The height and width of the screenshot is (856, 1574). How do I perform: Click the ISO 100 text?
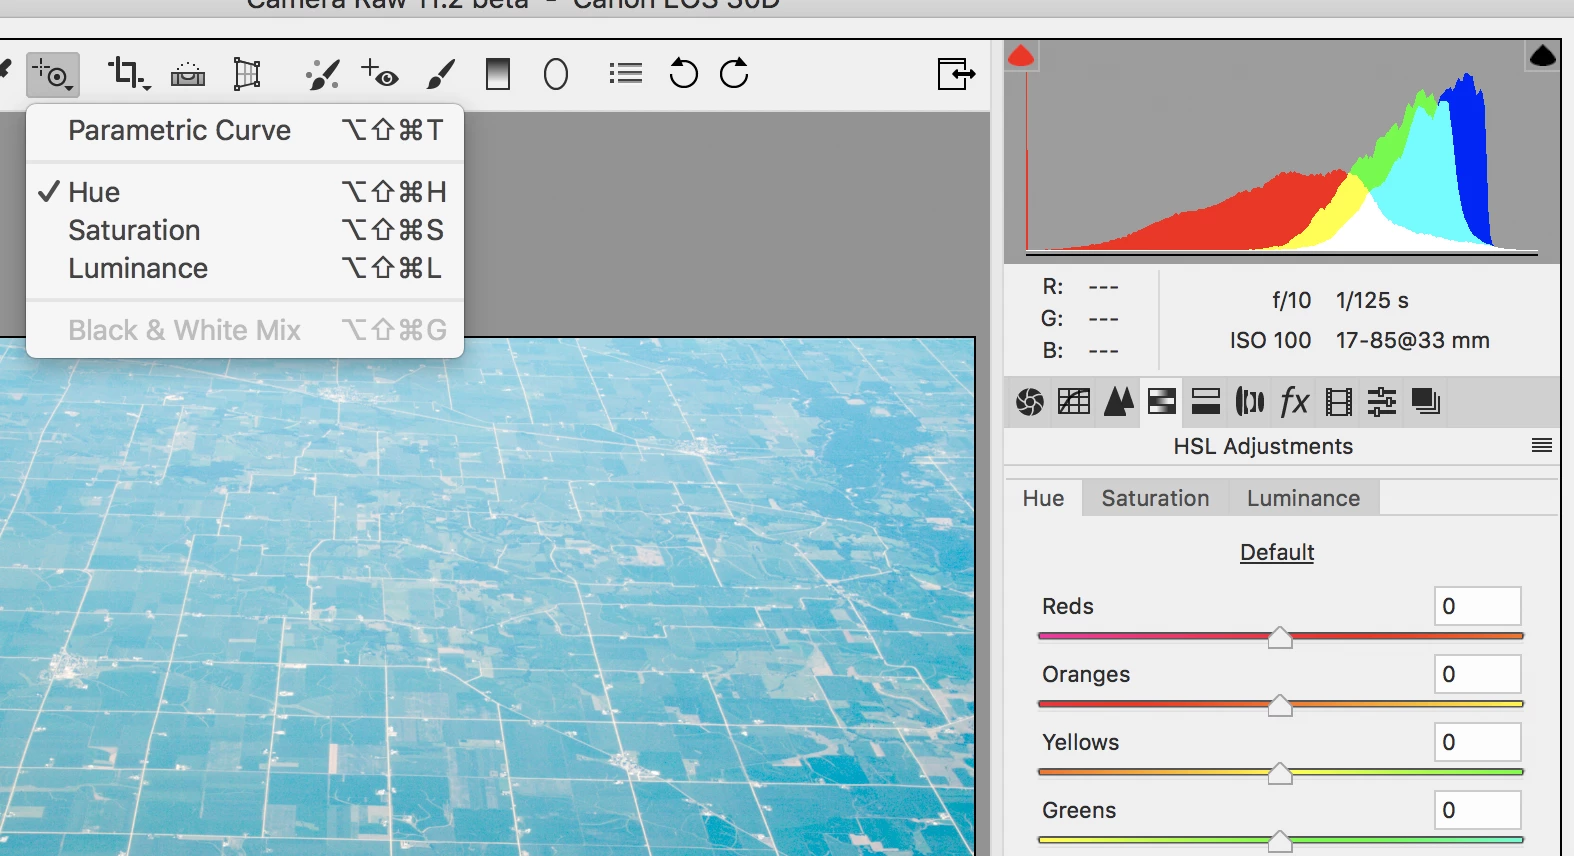[x=1270, y=341]
